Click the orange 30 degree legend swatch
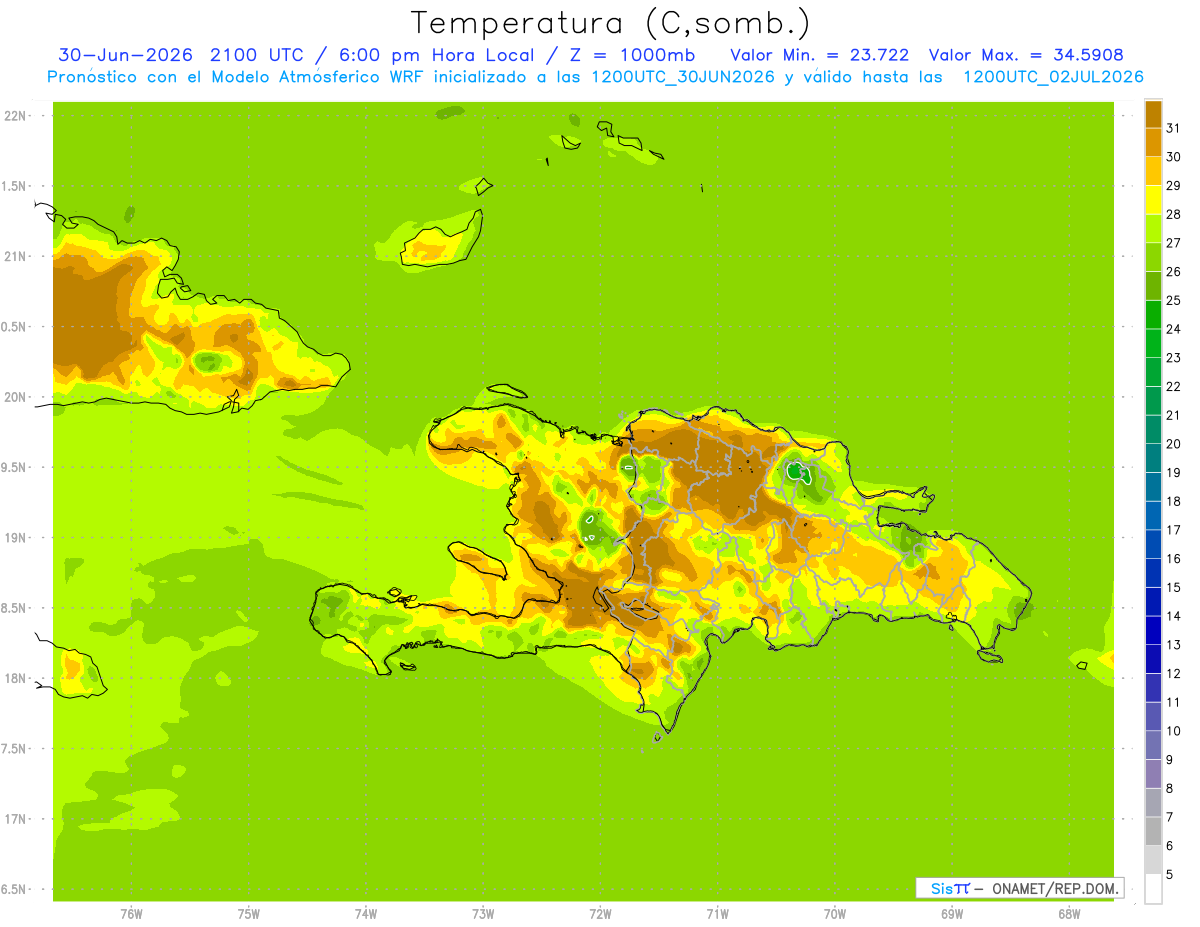Image resolution: width=1200 pixels, height=927 pixels. [x=1153, y=143]
